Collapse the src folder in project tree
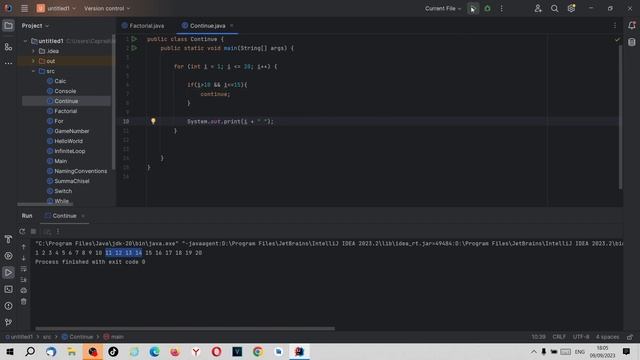 coord(33,71)
